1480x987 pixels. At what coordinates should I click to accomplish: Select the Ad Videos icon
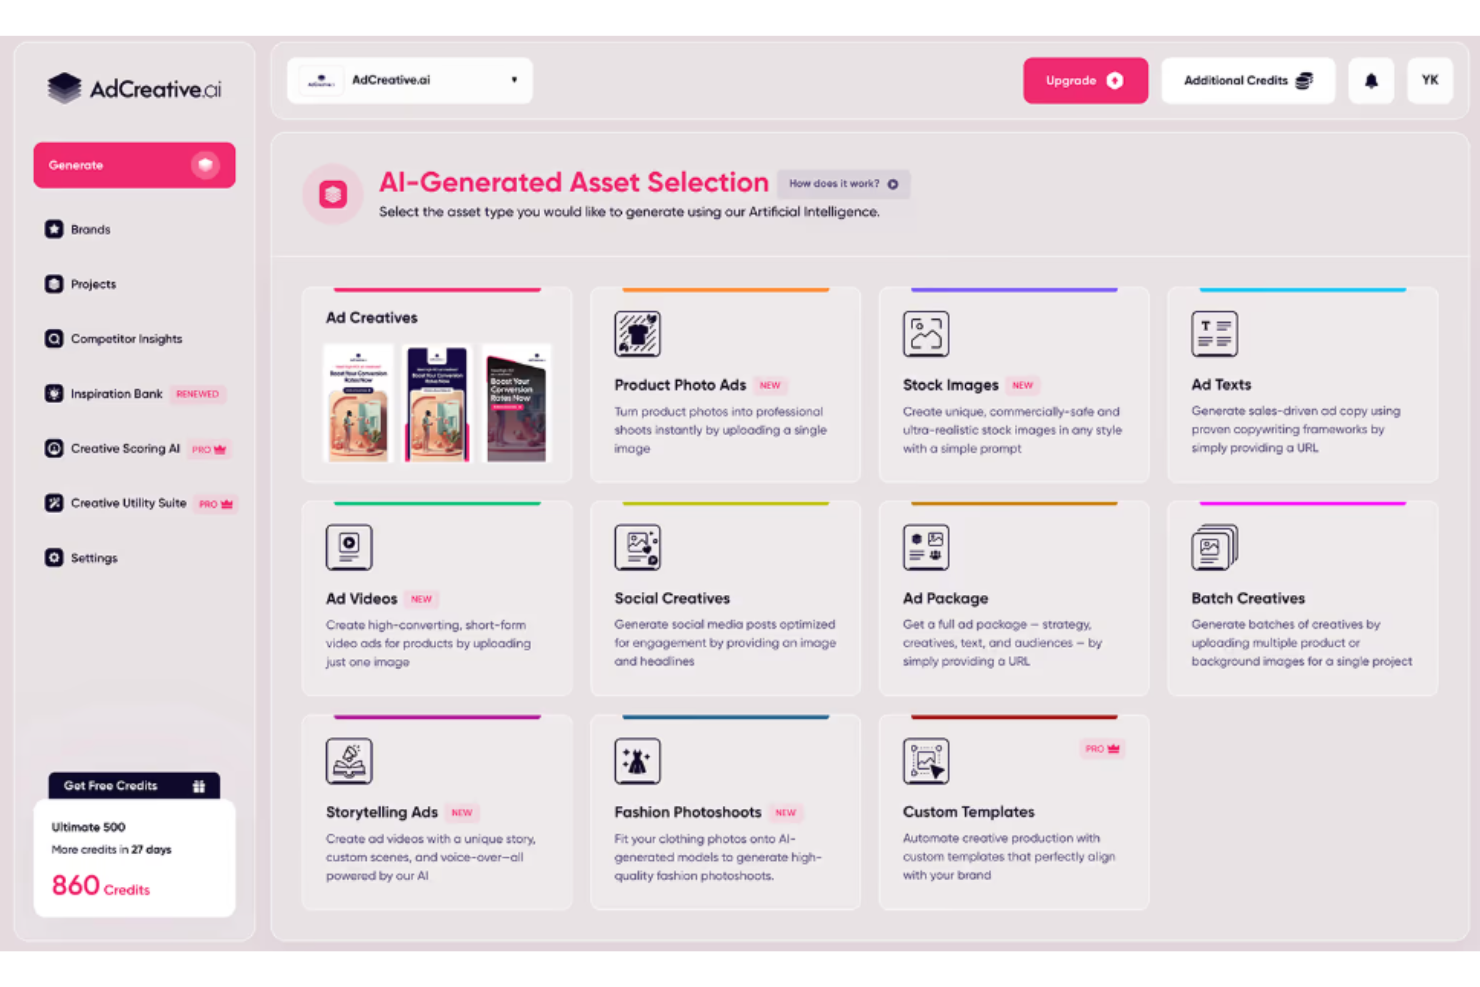coord(349,547)
